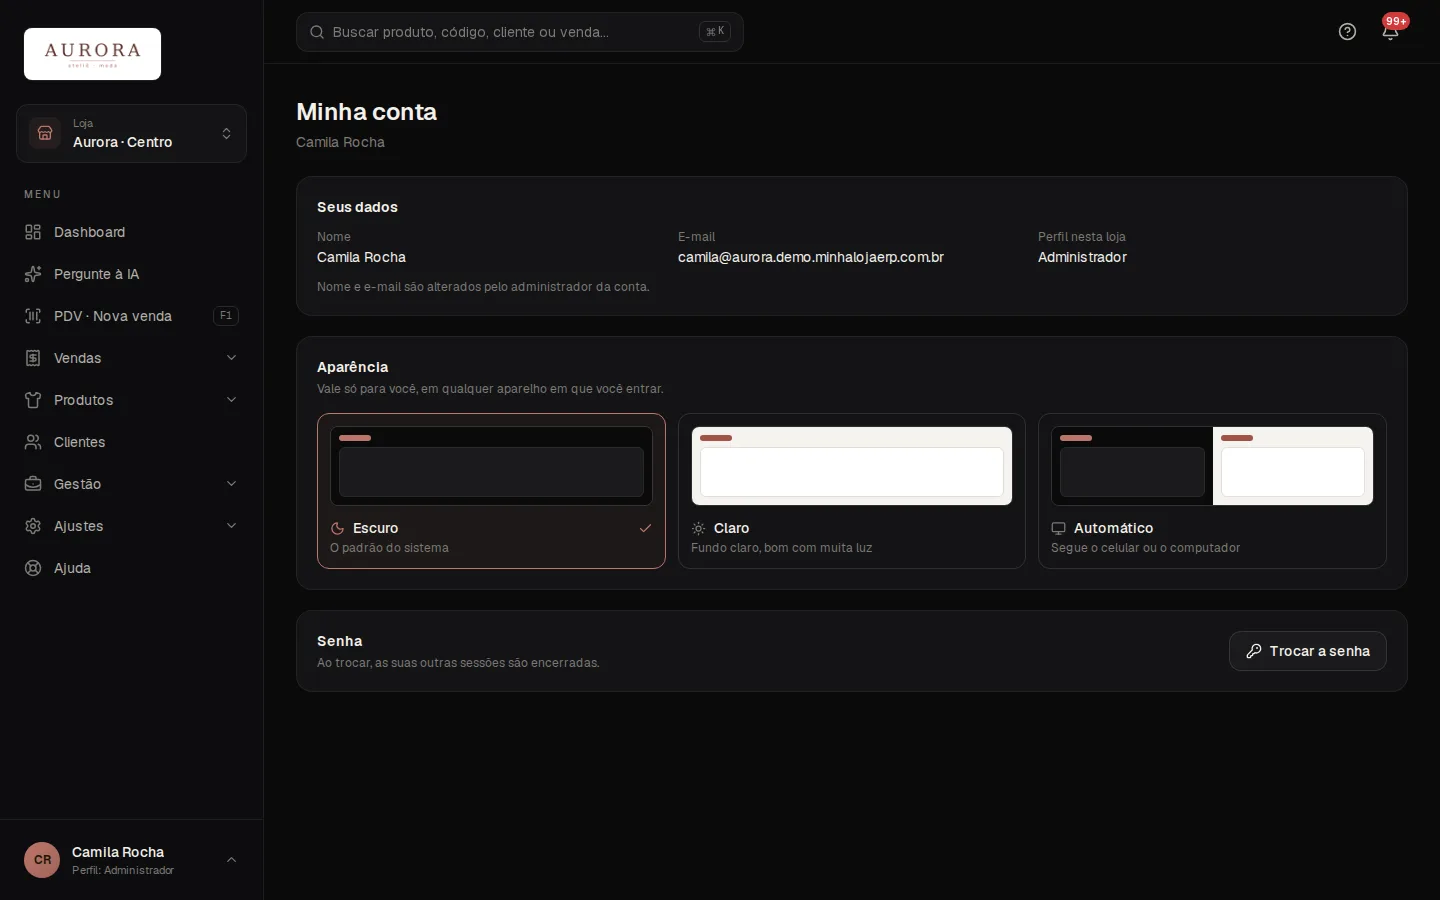Click the magnifier icon in search bar
The image size is (1440, 900).
pos(317,32)
